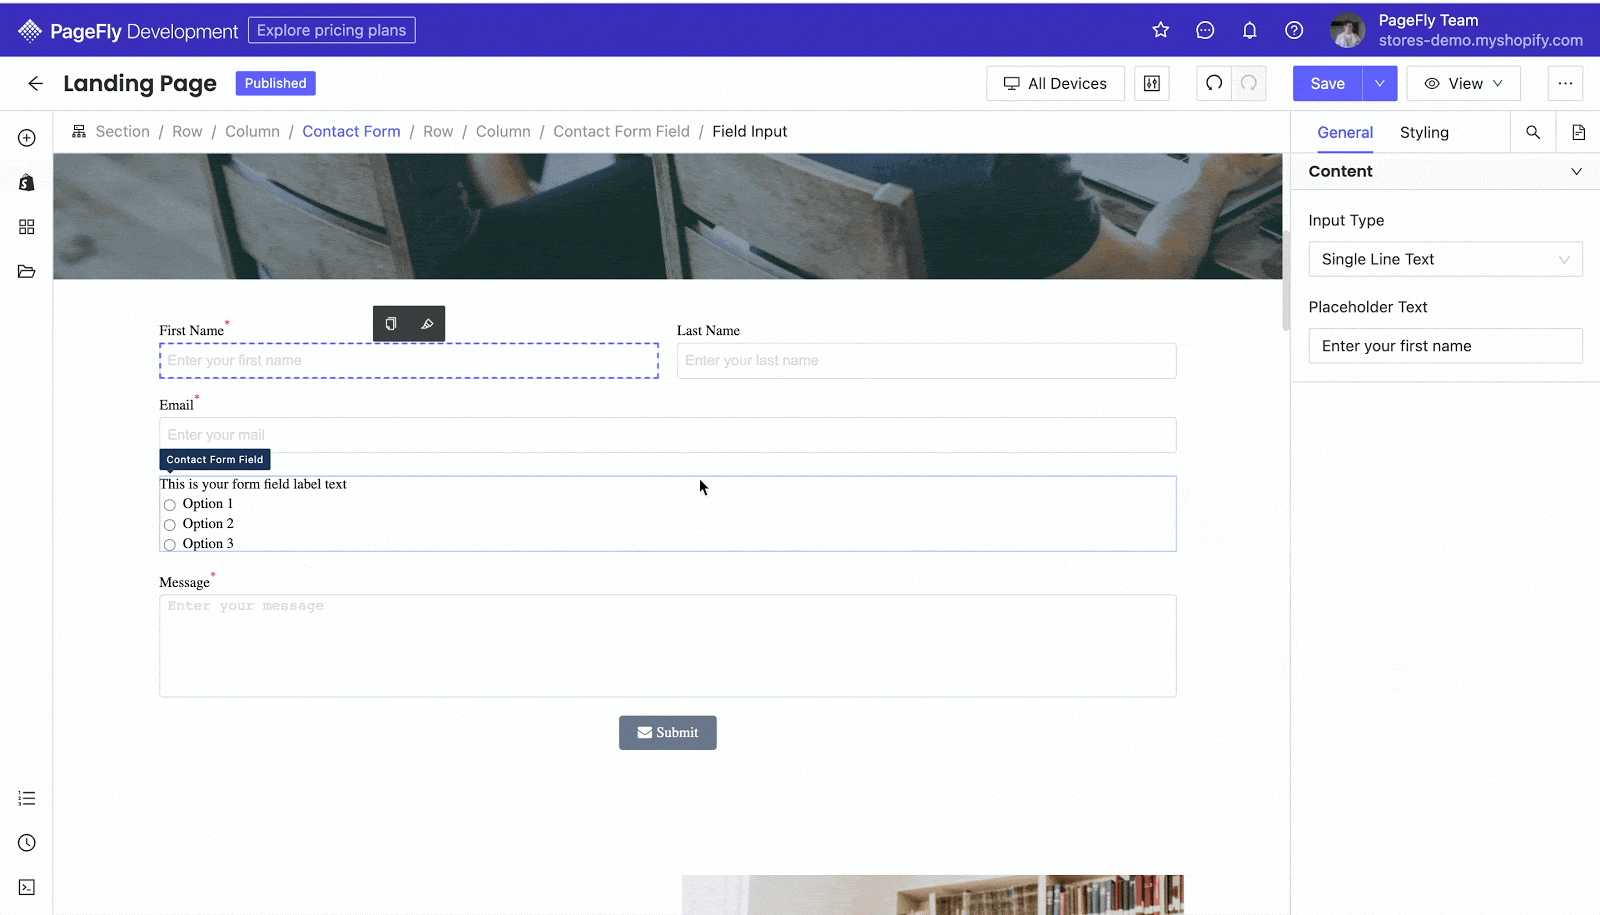Switch to the General tab
1600x915 pixels.
1345,132
